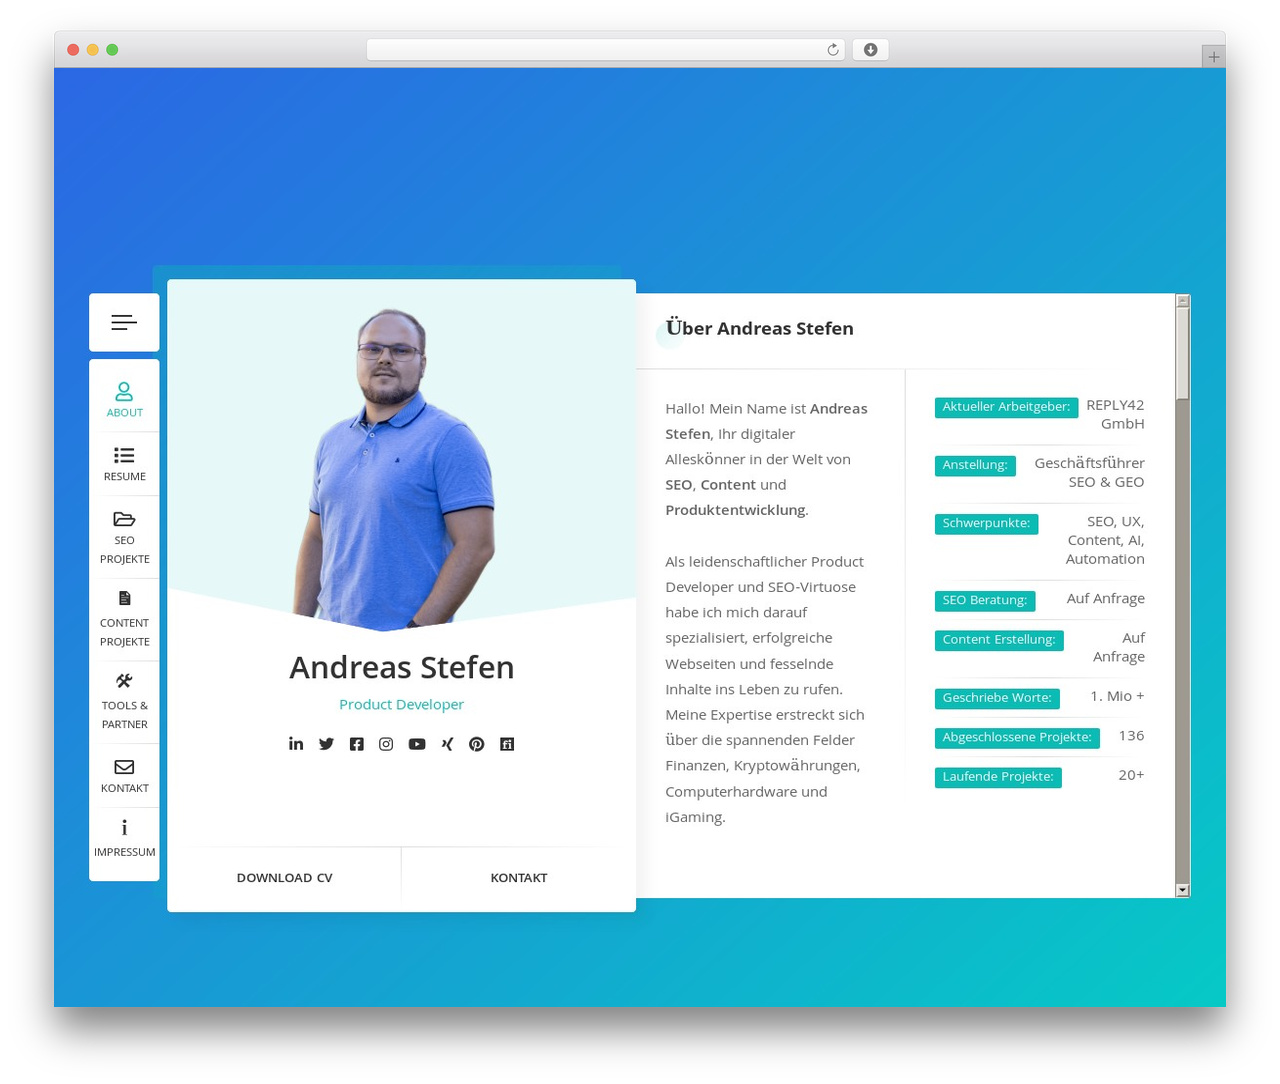The width and height of the screenshot is (1280, 1084).
Task: Go to the Kontakt sidebar section
Action: point(124,775)
